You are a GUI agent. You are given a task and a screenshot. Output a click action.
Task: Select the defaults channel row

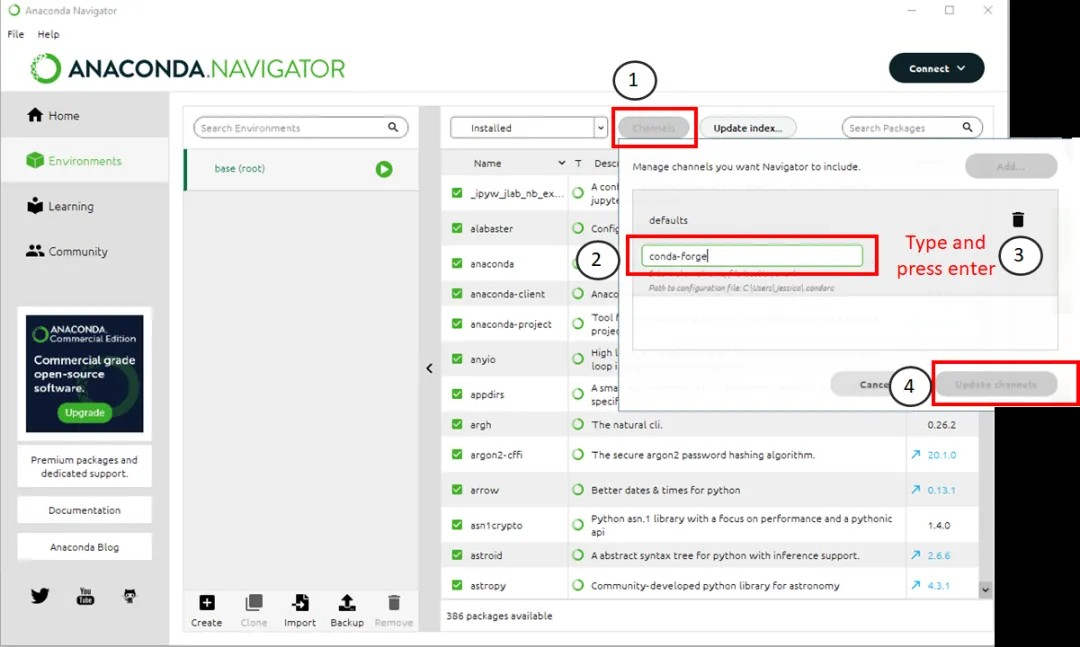coord(845,220)
